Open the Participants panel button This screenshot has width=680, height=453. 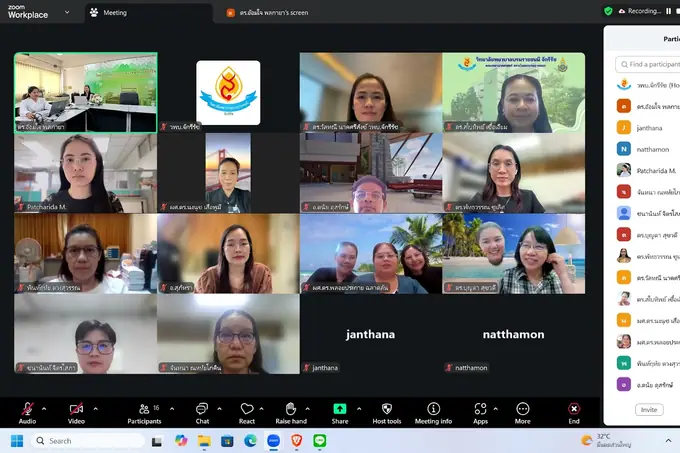144,413
